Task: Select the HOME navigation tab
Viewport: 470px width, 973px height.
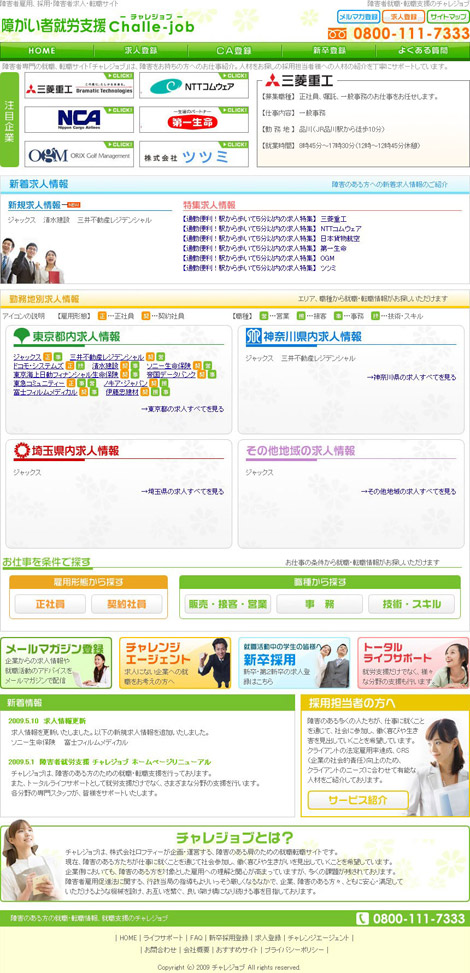Action: click(x=42, y=50)
